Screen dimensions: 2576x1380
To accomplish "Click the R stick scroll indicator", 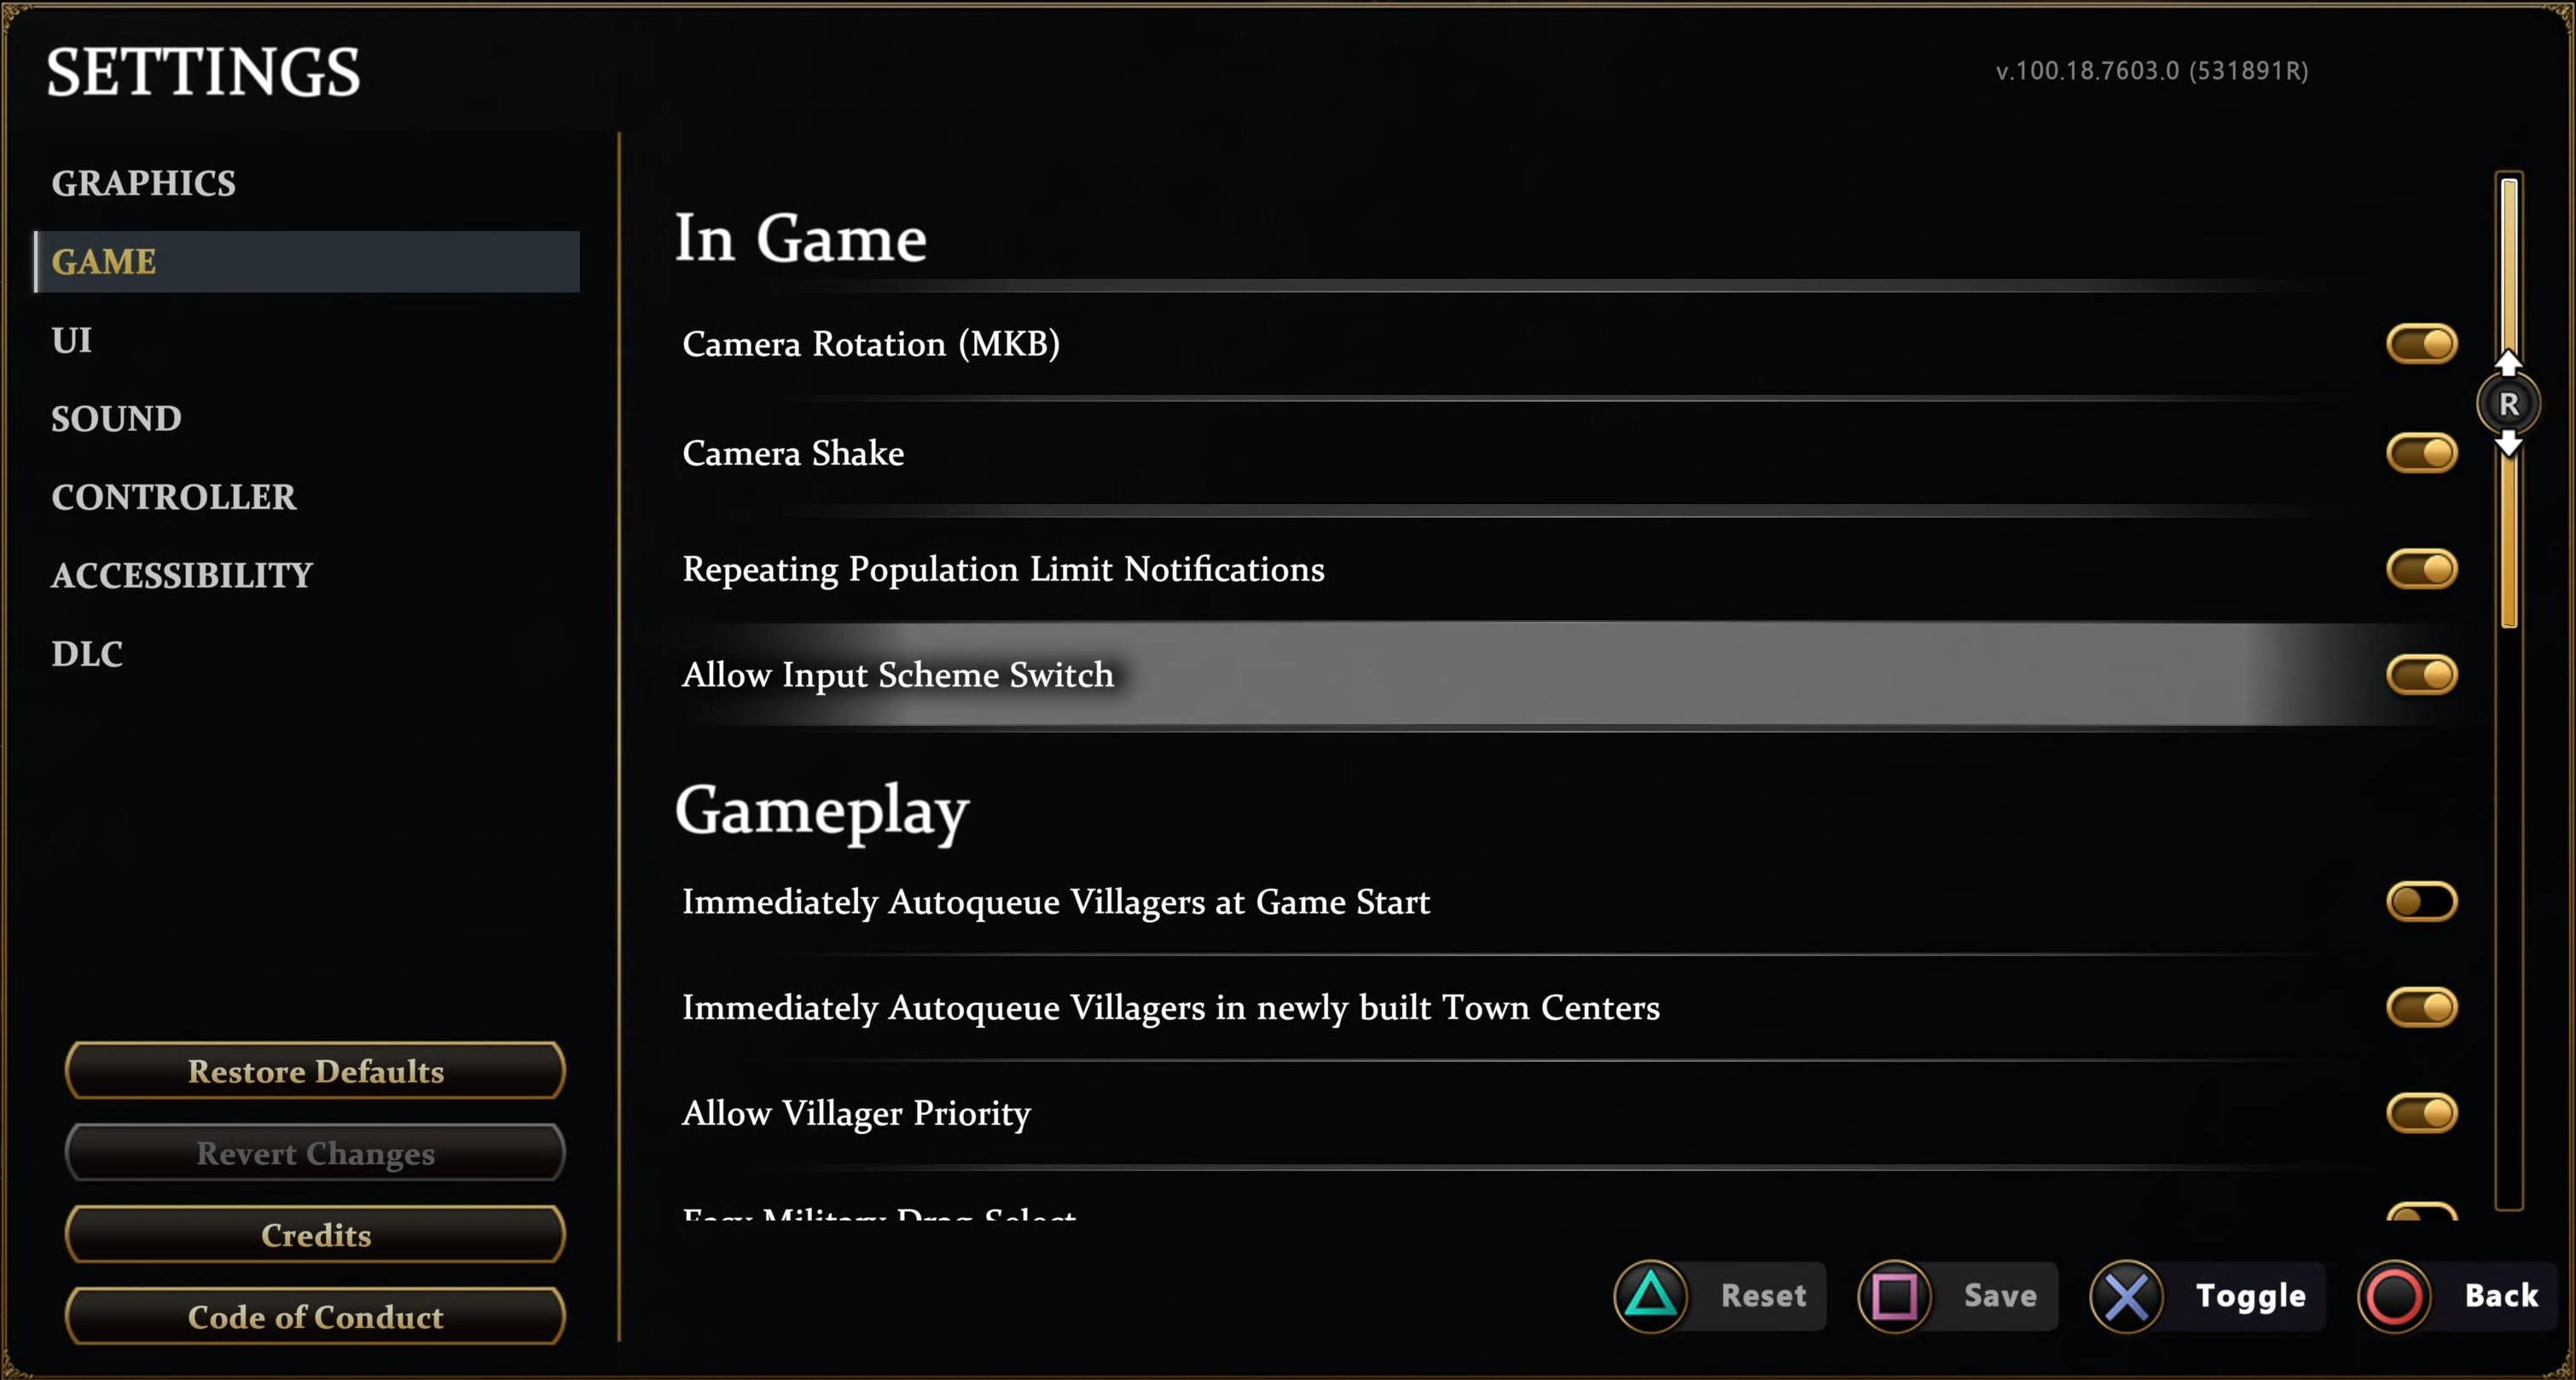I will pyautogui.click(x=2508, y=404).
